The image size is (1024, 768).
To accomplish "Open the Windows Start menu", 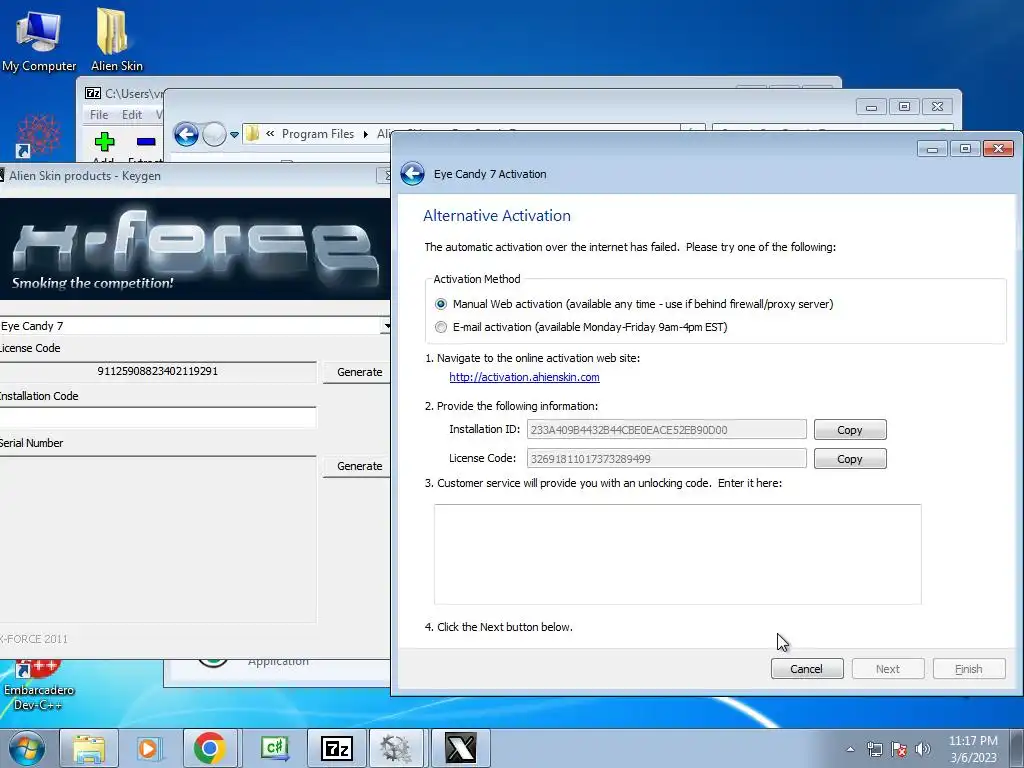I will pos(27,748).
